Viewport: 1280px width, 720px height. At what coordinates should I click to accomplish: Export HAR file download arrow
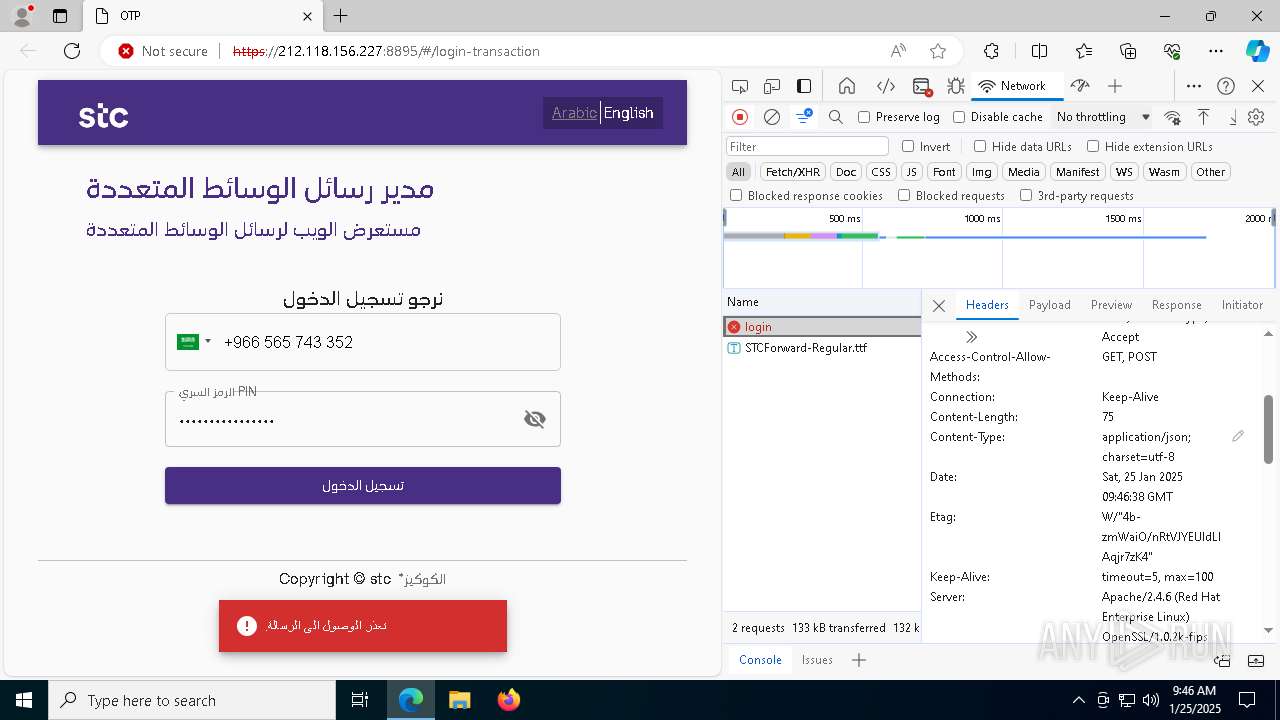point(1233,117)
